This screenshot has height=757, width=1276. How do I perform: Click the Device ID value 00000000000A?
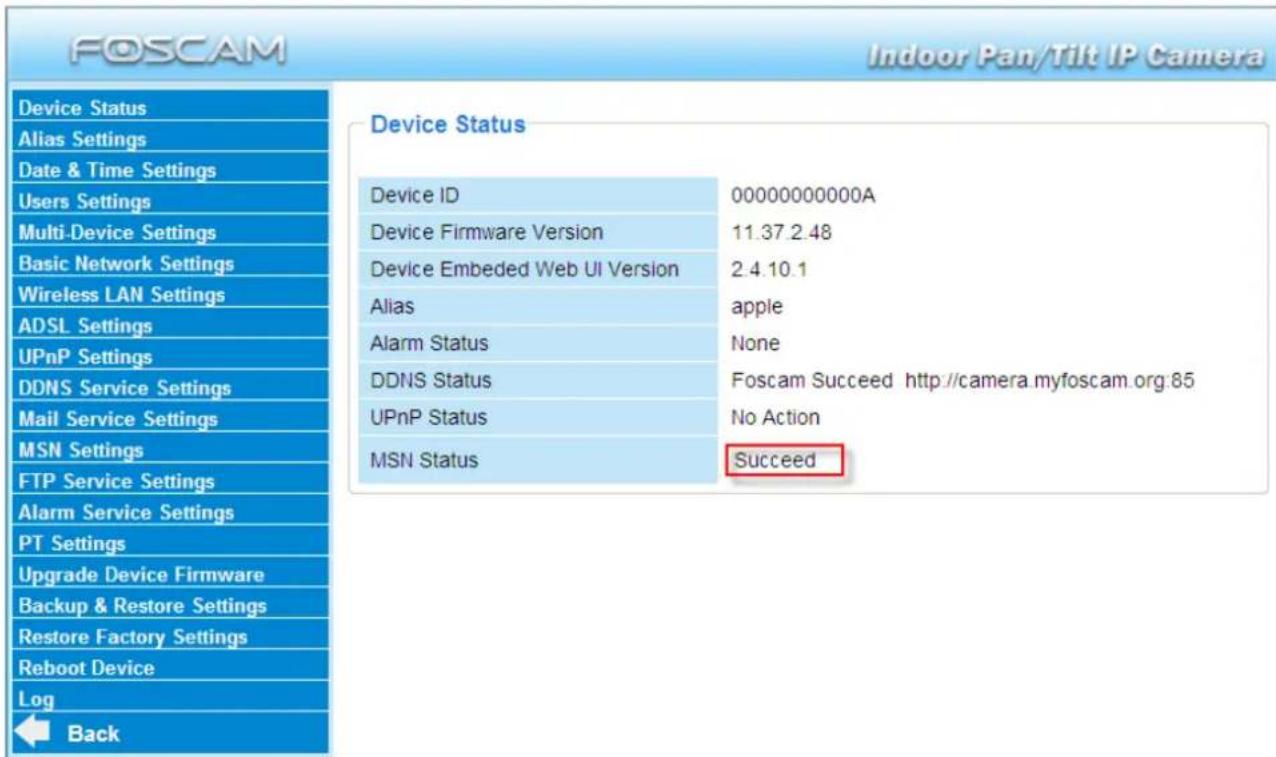coord(804,195)
